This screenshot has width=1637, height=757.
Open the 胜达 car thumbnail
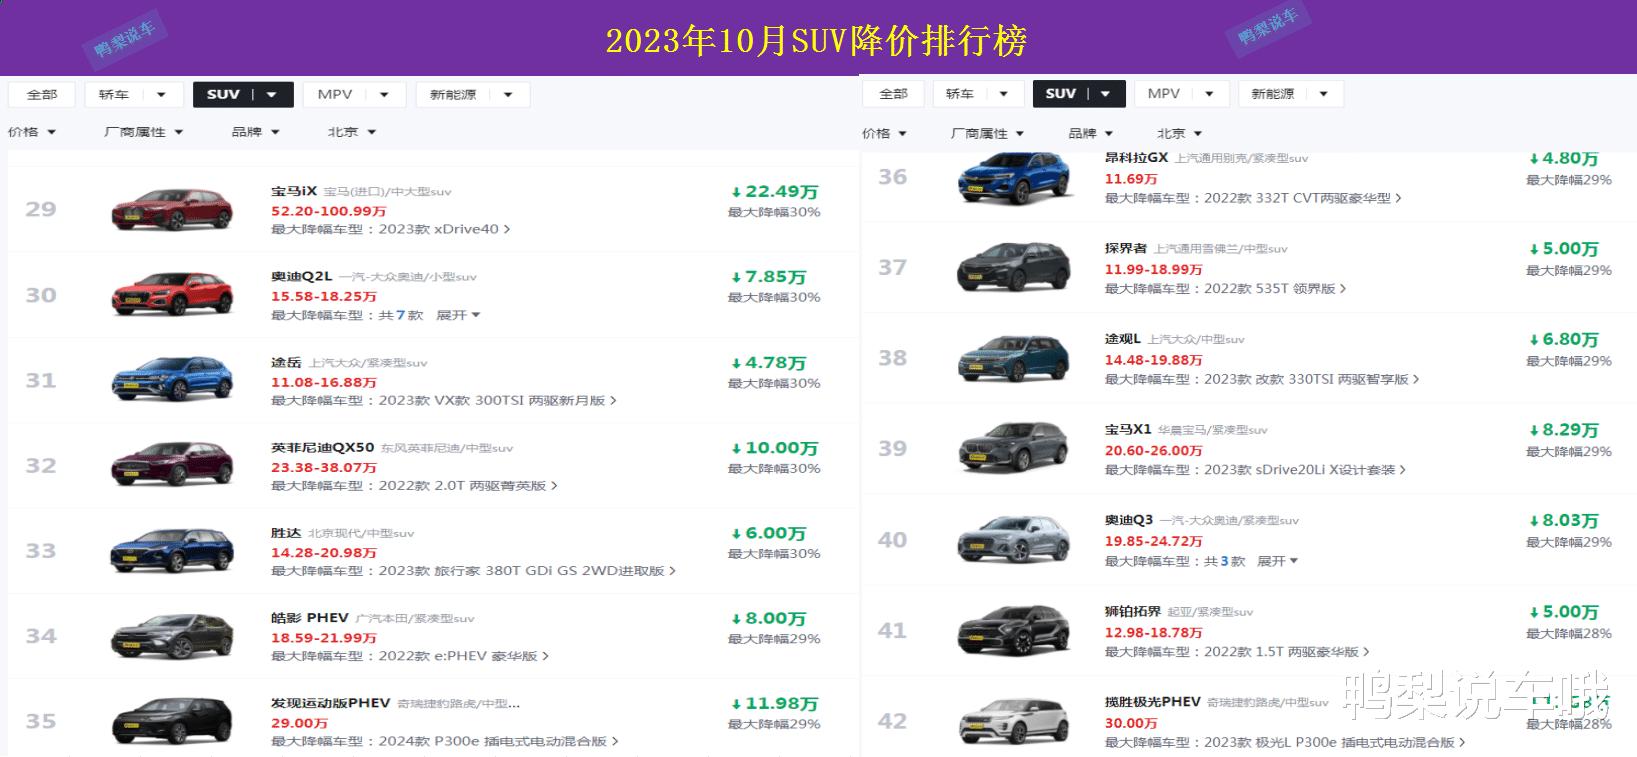point(172,550)
